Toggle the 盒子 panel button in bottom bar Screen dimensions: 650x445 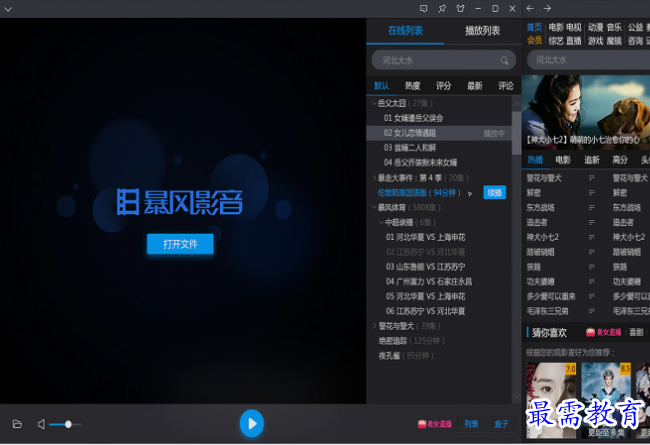tap(501, 424)
